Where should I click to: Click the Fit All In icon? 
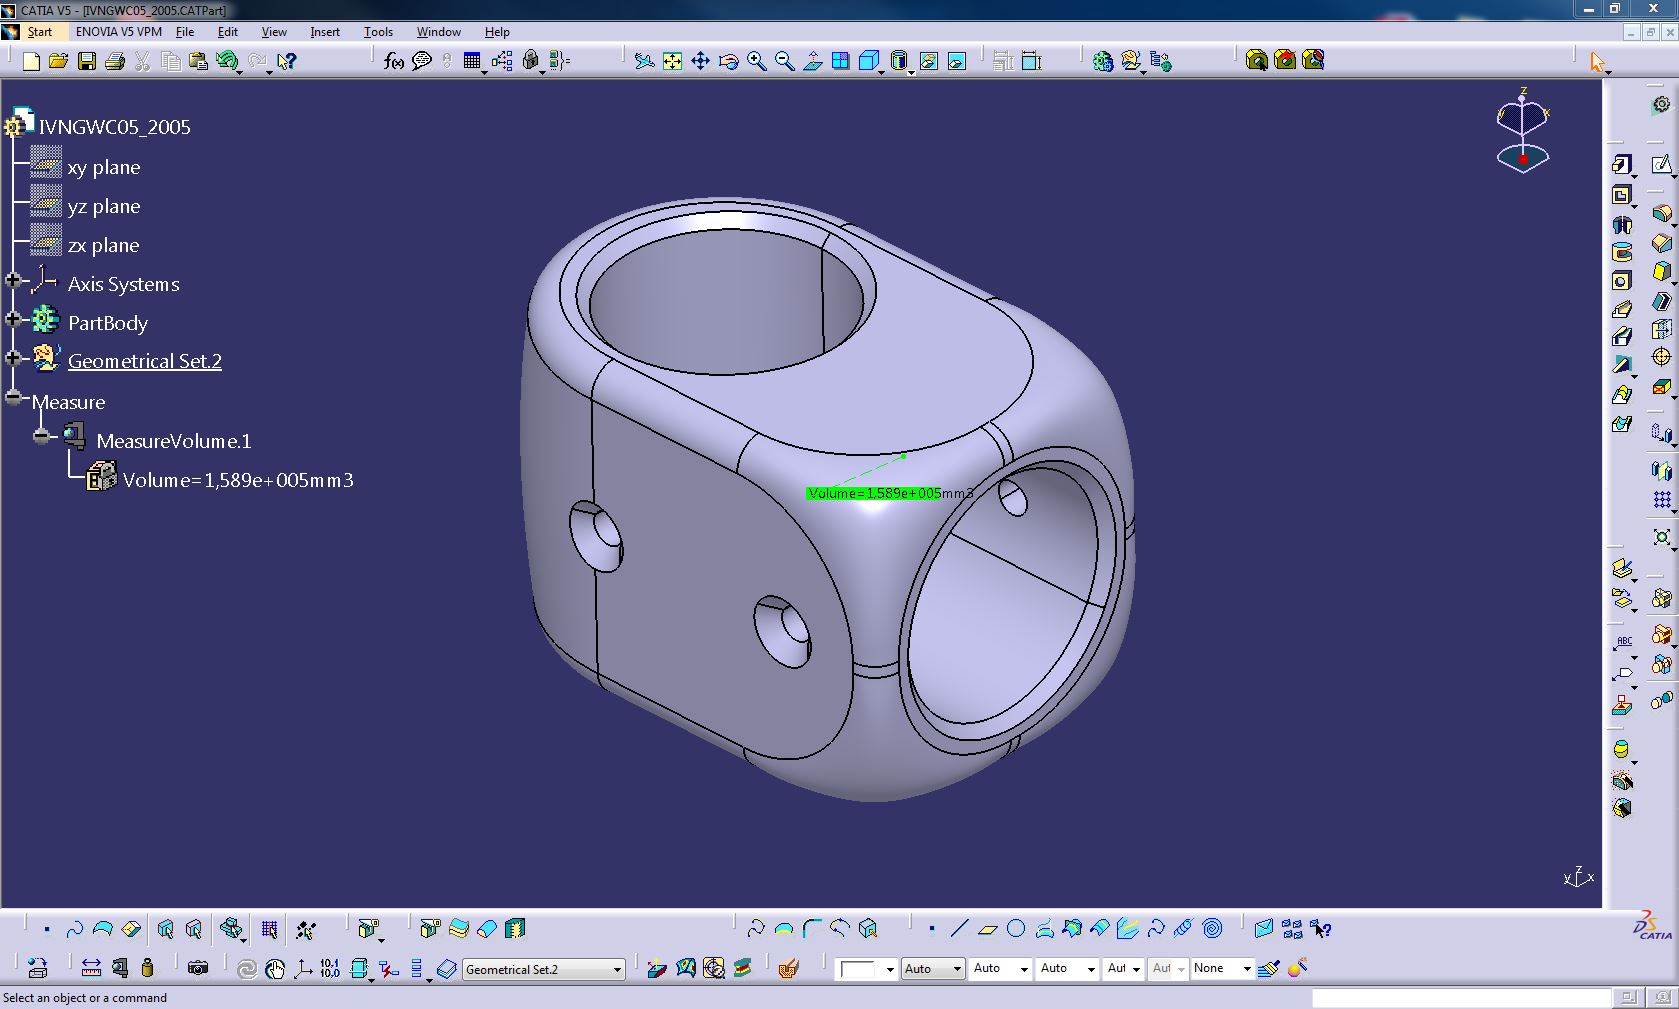tap(672, 62)
